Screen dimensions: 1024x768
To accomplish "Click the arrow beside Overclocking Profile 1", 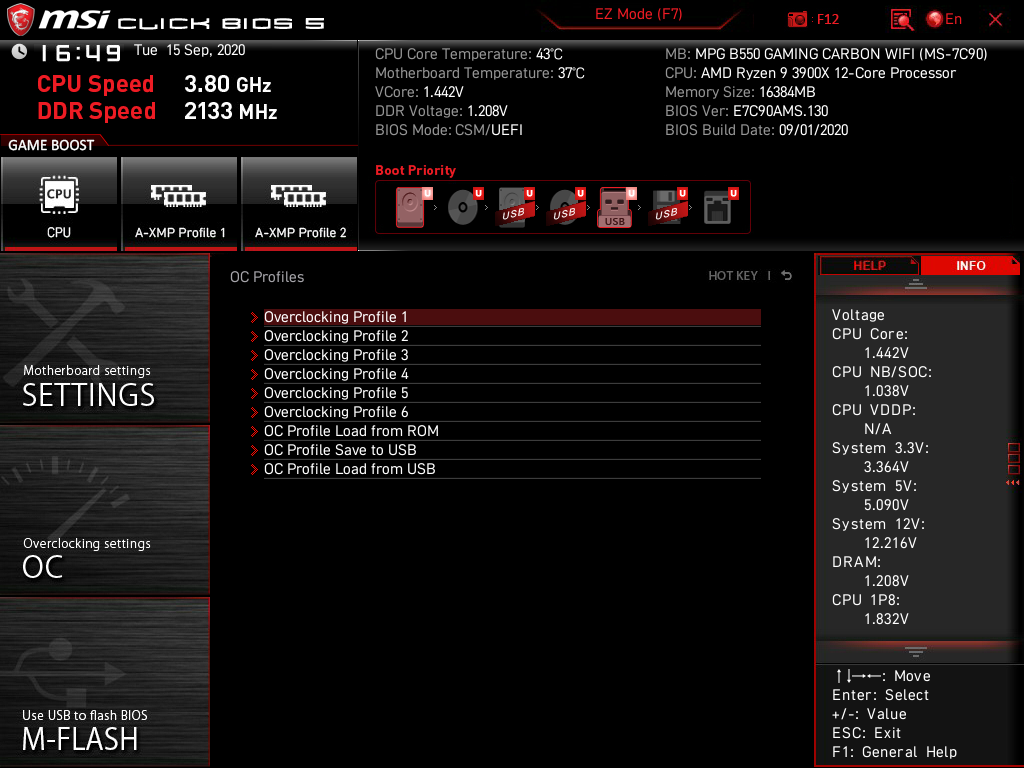I will coord(254,317).
